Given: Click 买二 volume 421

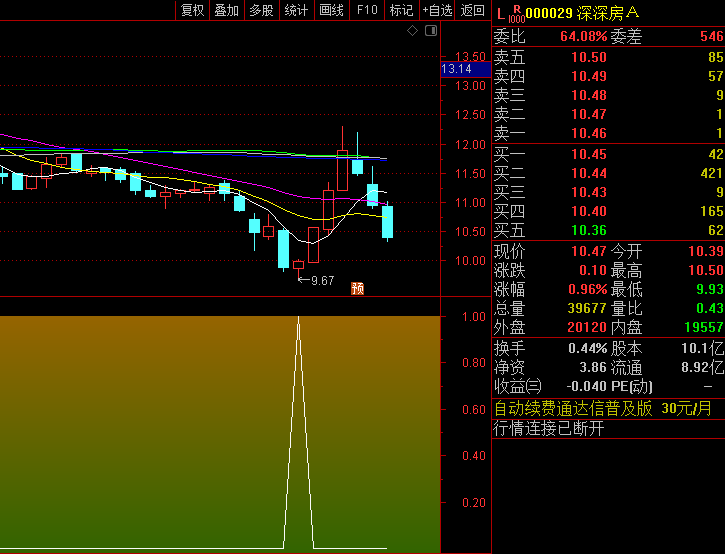Looking at the screenshot, I should pyautogui.click(x=712, y=173).
